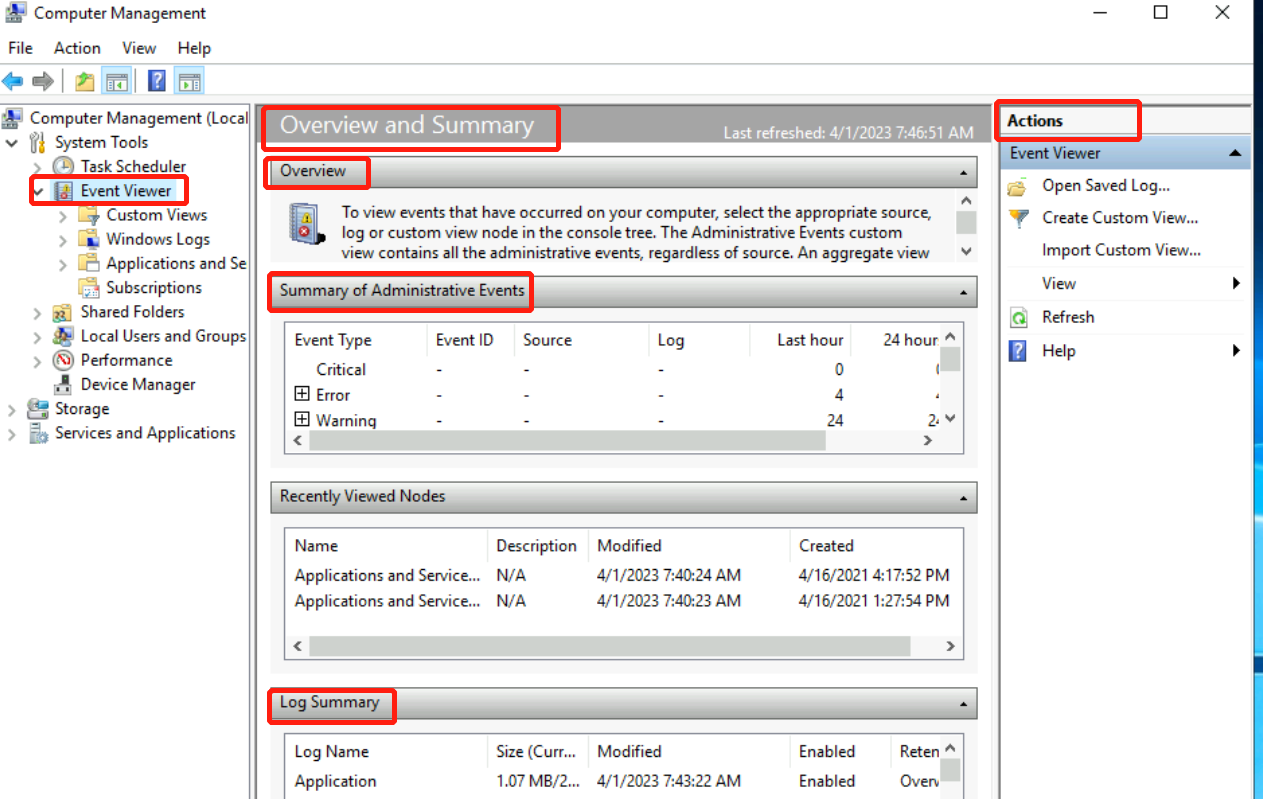This screenshot has width=1263, height=799.
Task: Click the Create Custom View funnel icon
Action: [1018, 218]
